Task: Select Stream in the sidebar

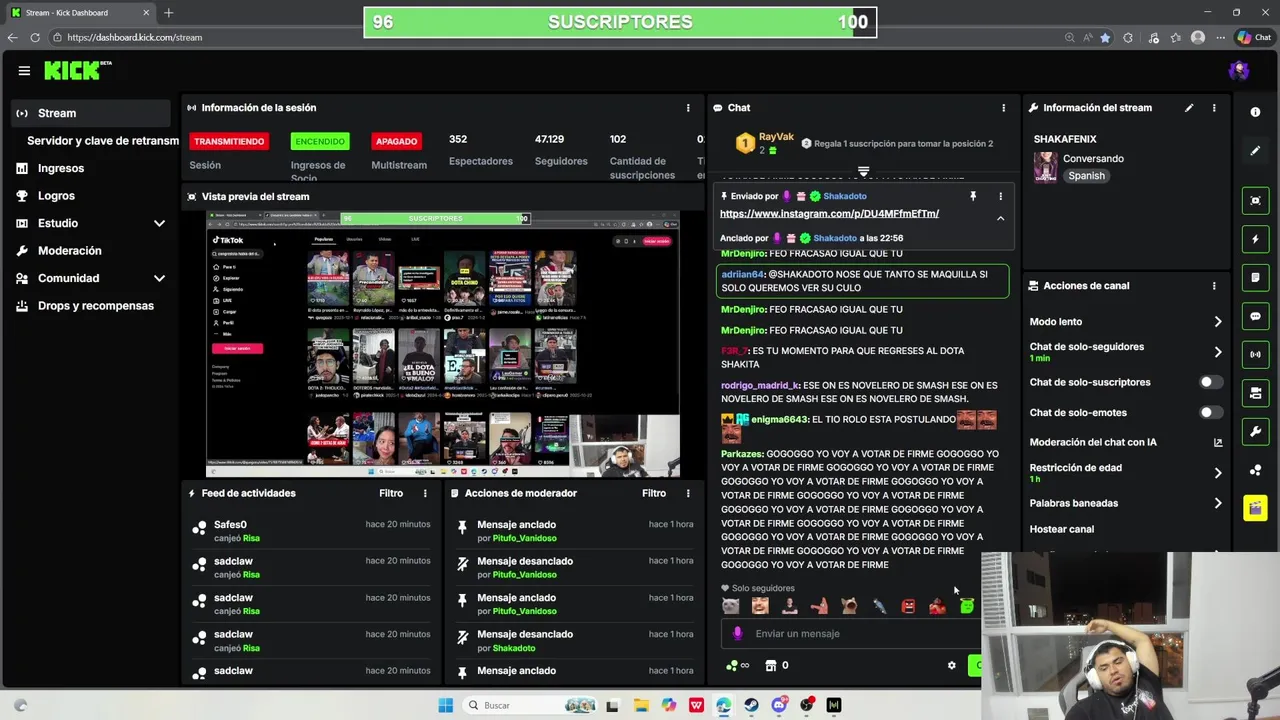Action: click(91, 113)
